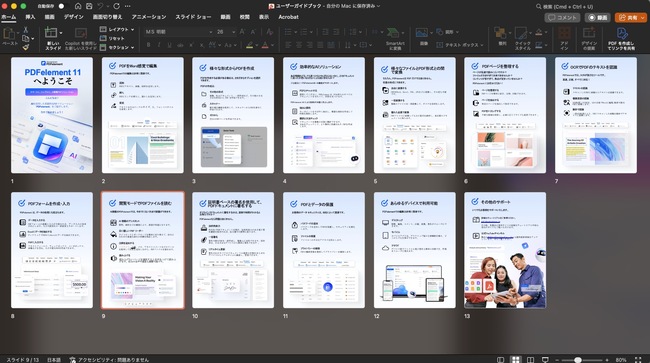Open the テキスト ボックス (Text Box) dropdown
This screenshot has width=650, height=363.
tap(460, 45)
